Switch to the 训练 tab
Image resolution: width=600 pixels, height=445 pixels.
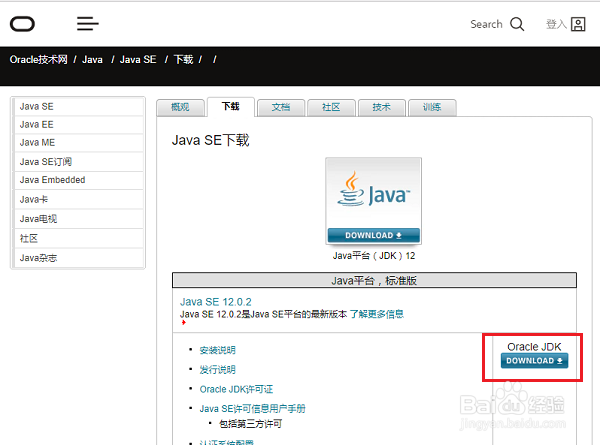coord(432,107)
